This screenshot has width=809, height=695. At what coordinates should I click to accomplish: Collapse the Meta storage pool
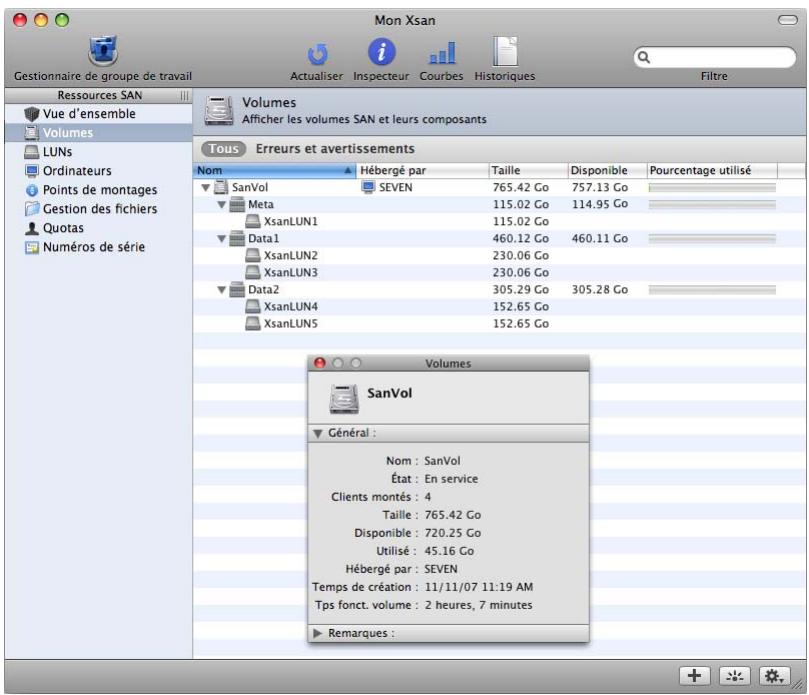[222, 205]
